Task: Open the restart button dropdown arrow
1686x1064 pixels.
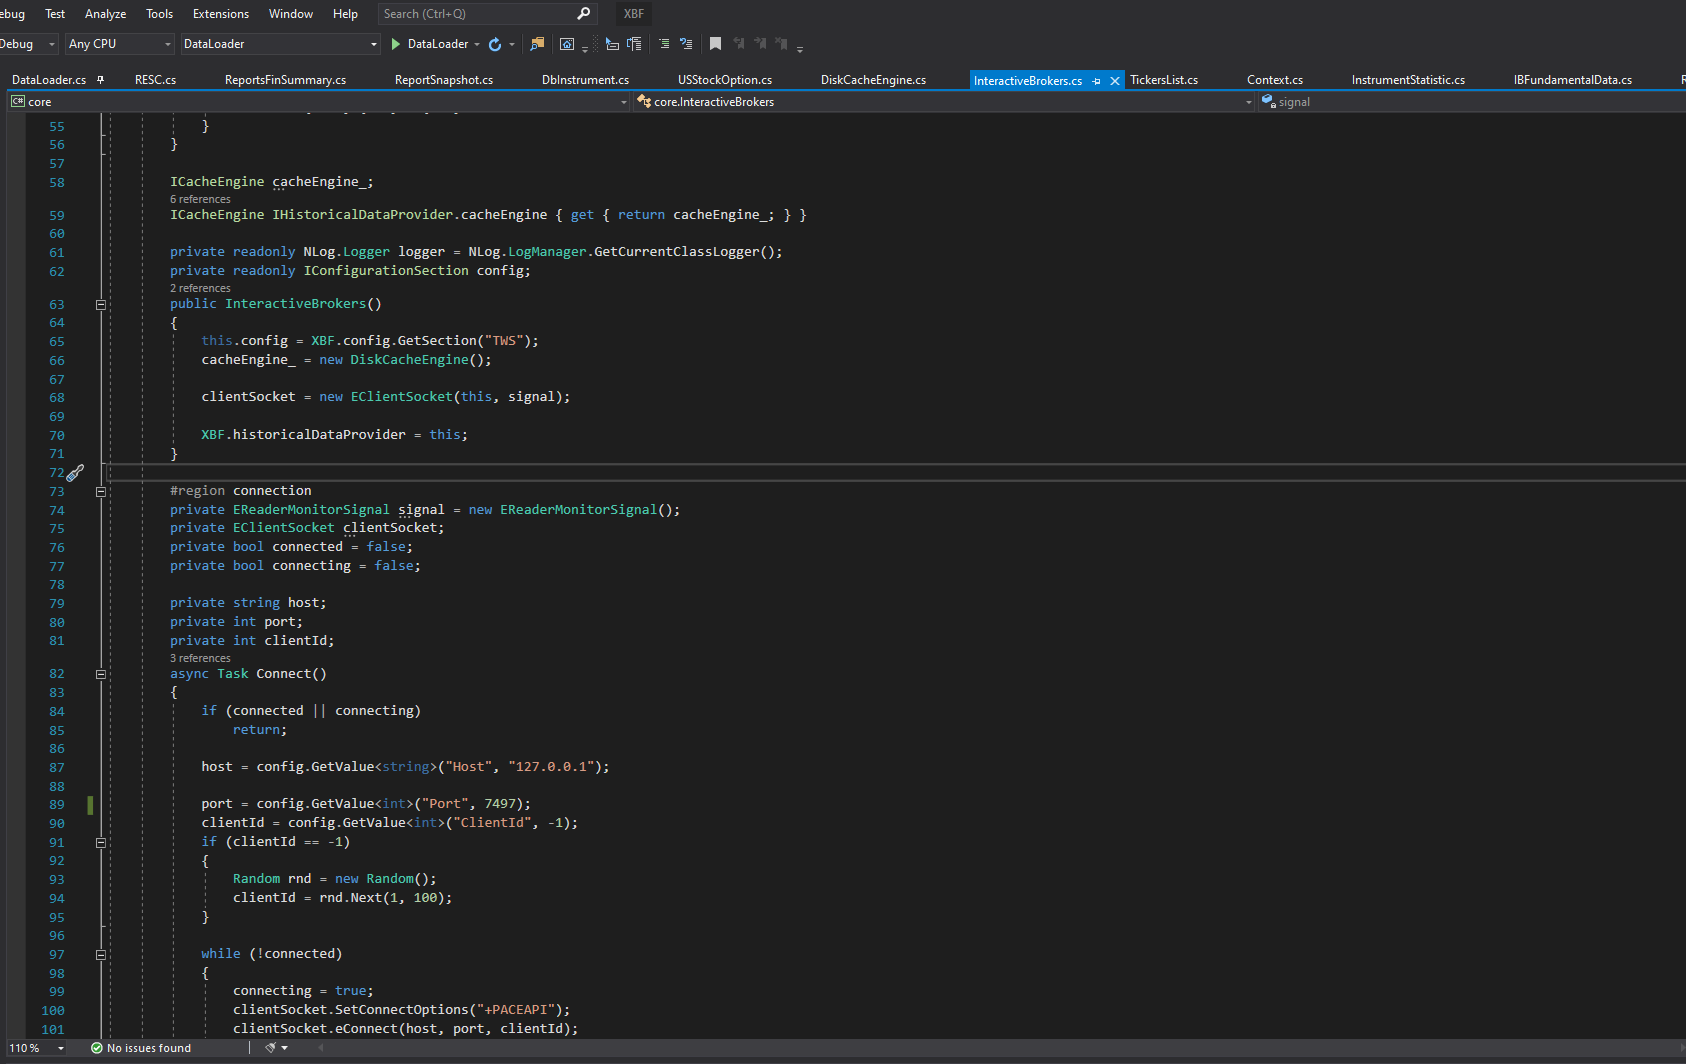Action: 512,44
